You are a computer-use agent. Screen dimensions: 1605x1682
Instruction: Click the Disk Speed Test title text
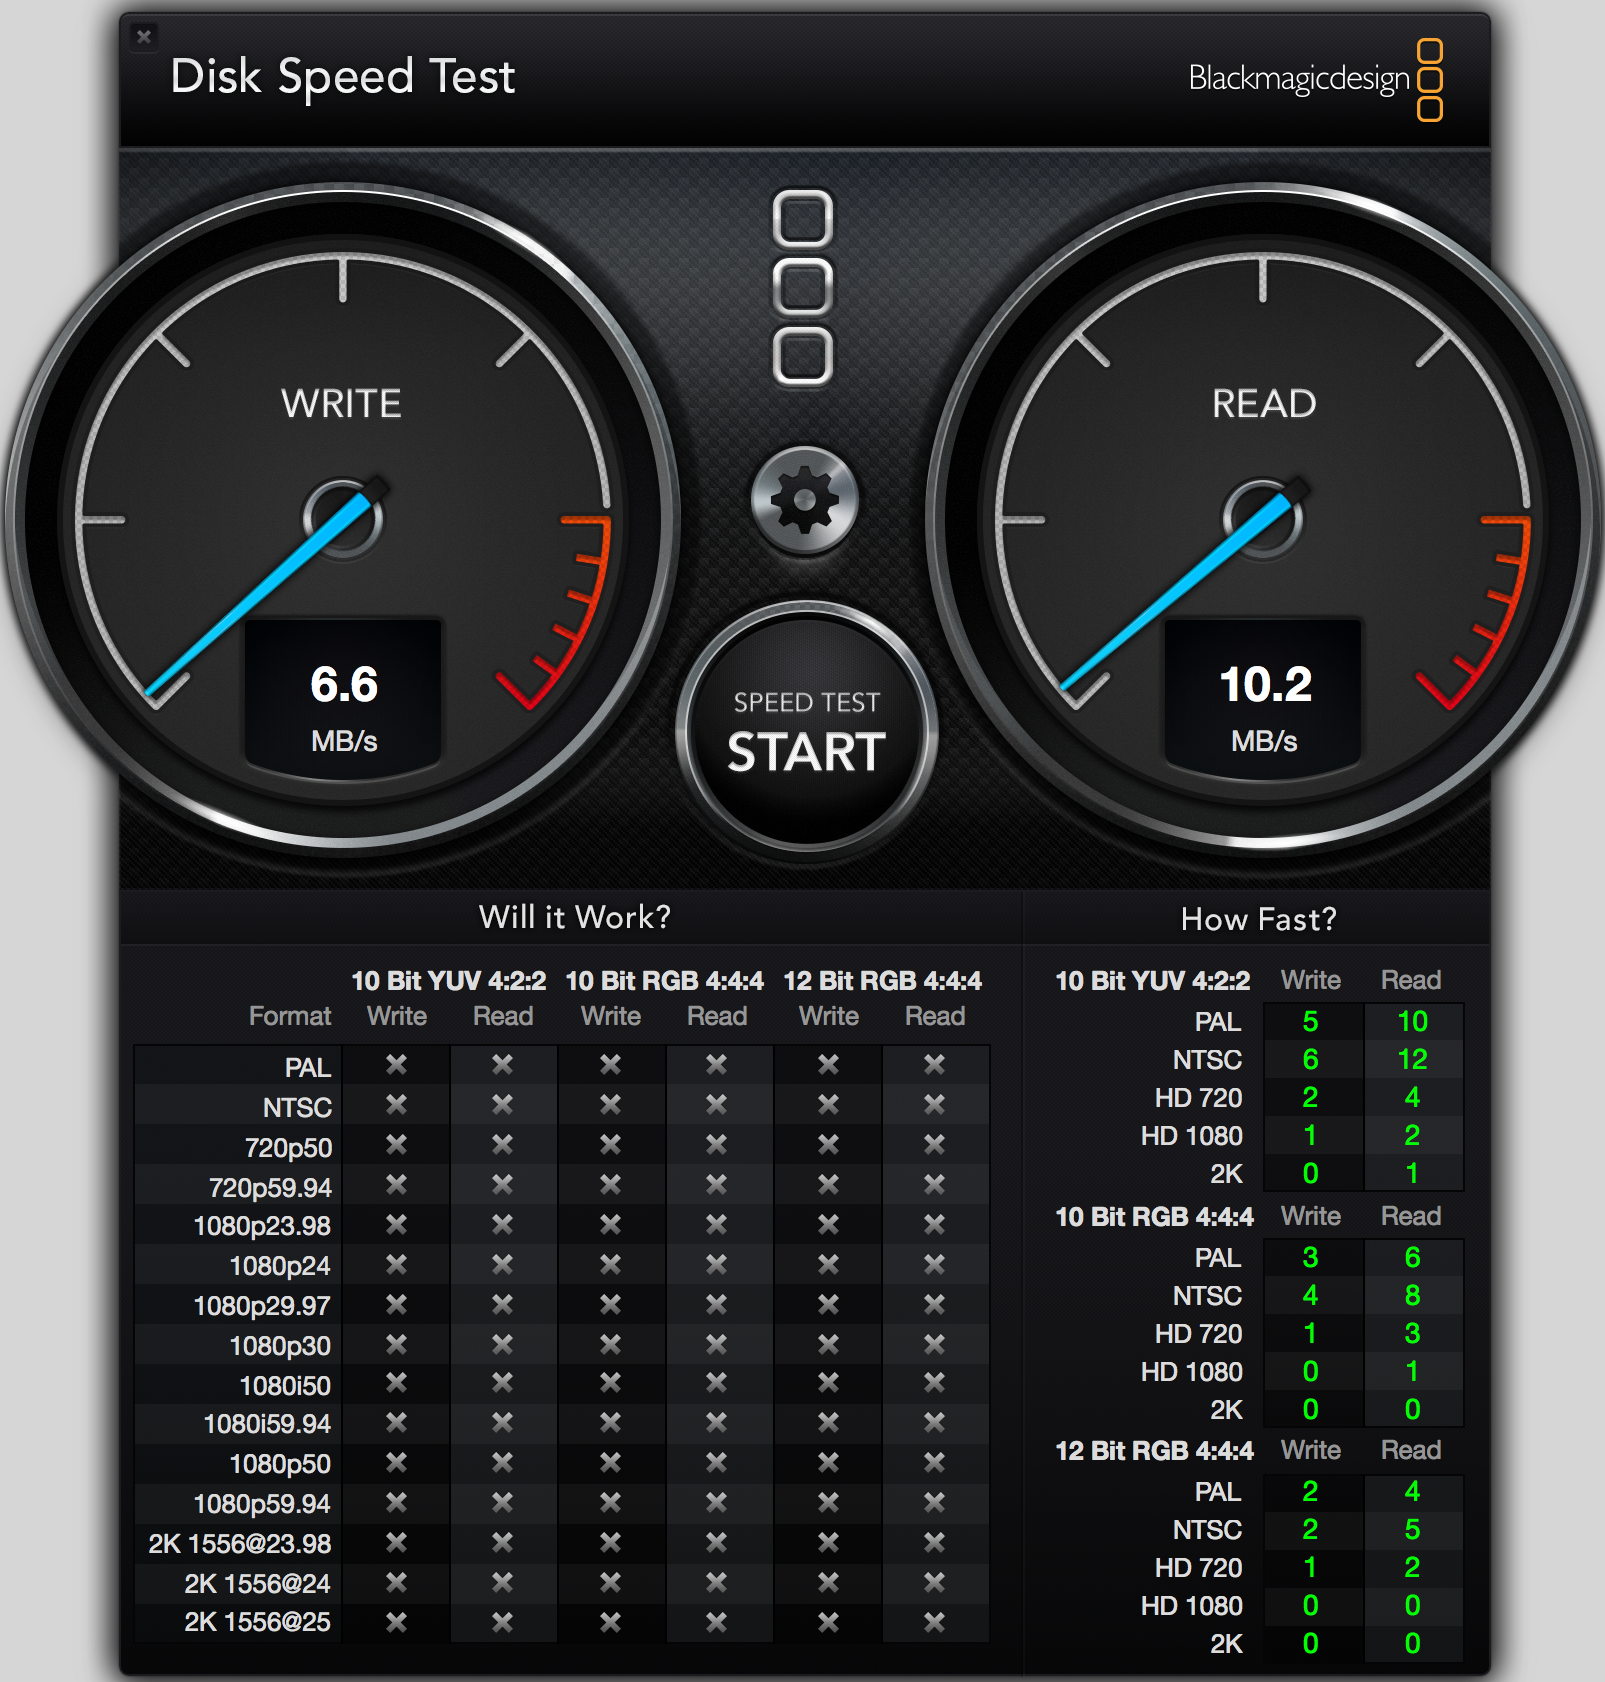[342, 77]
